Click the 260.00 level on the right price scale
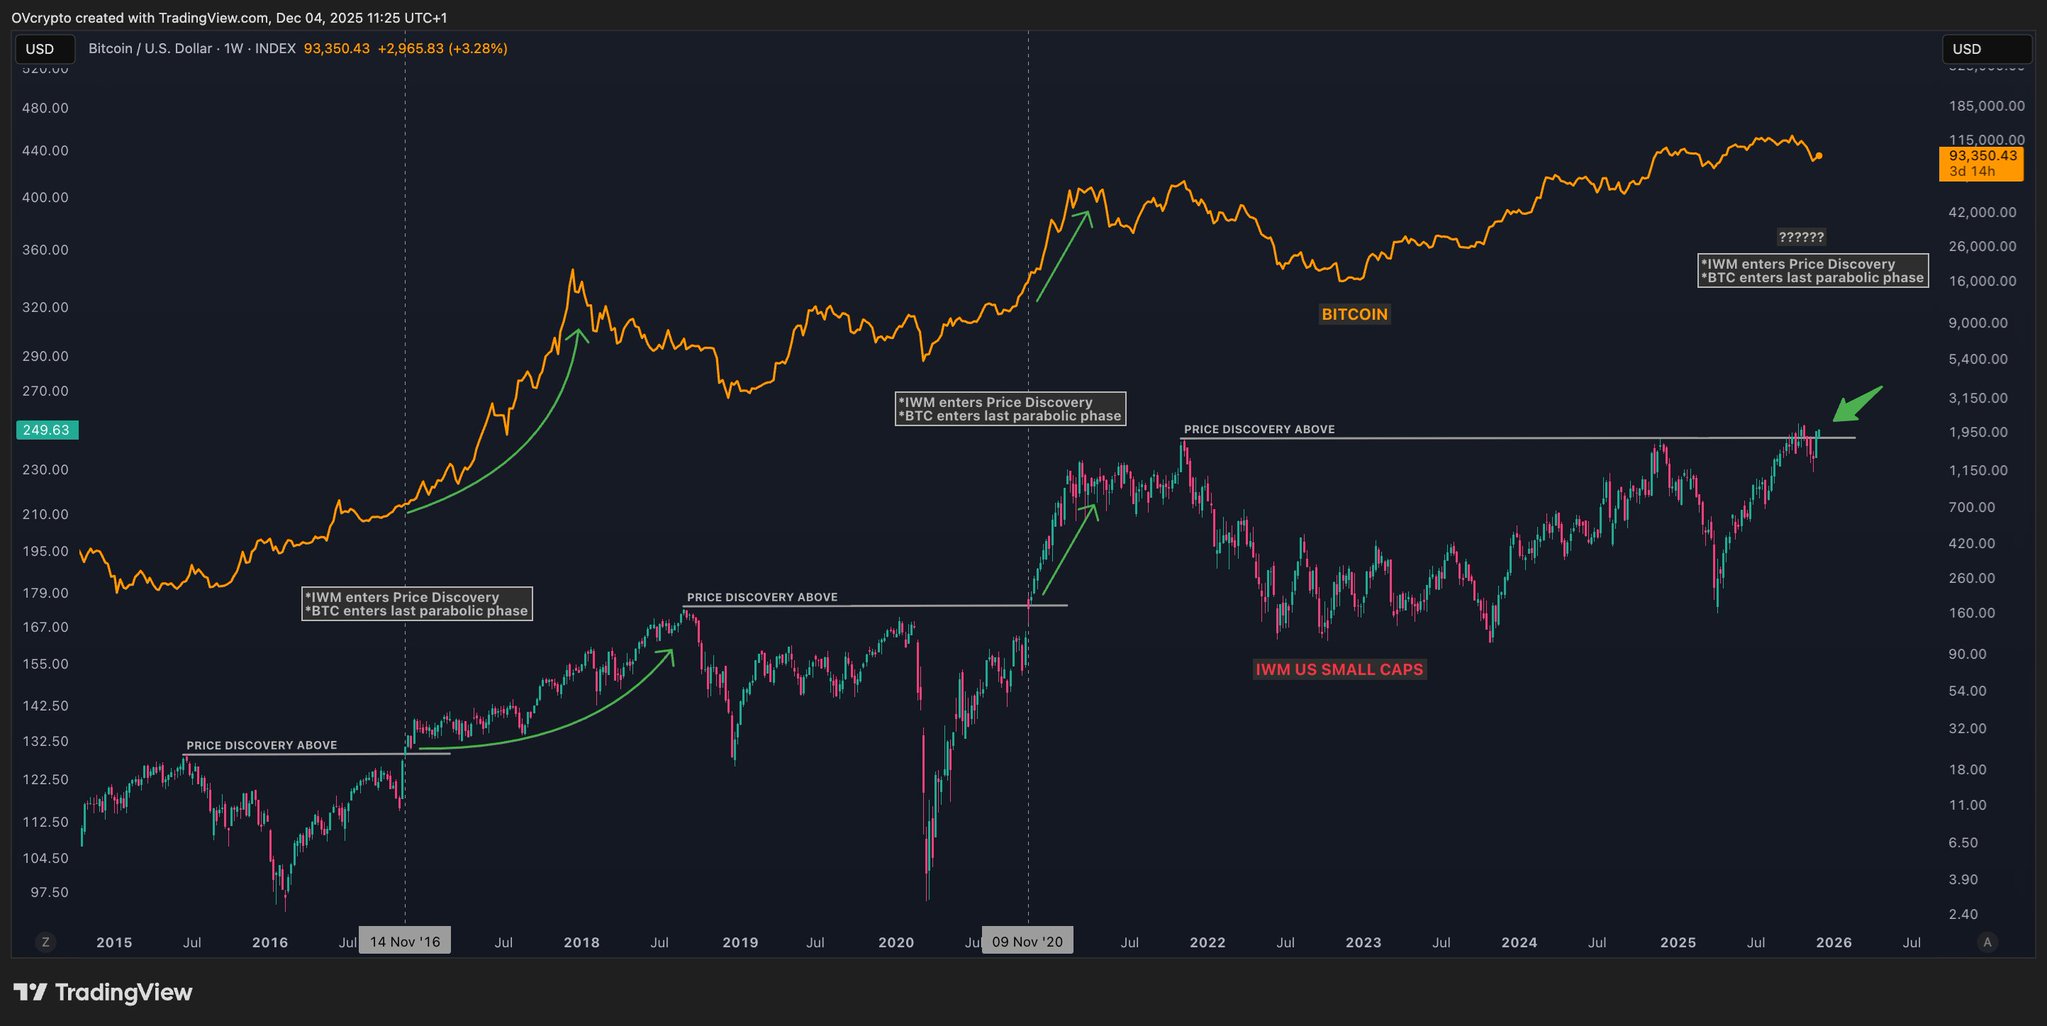 1972,578
